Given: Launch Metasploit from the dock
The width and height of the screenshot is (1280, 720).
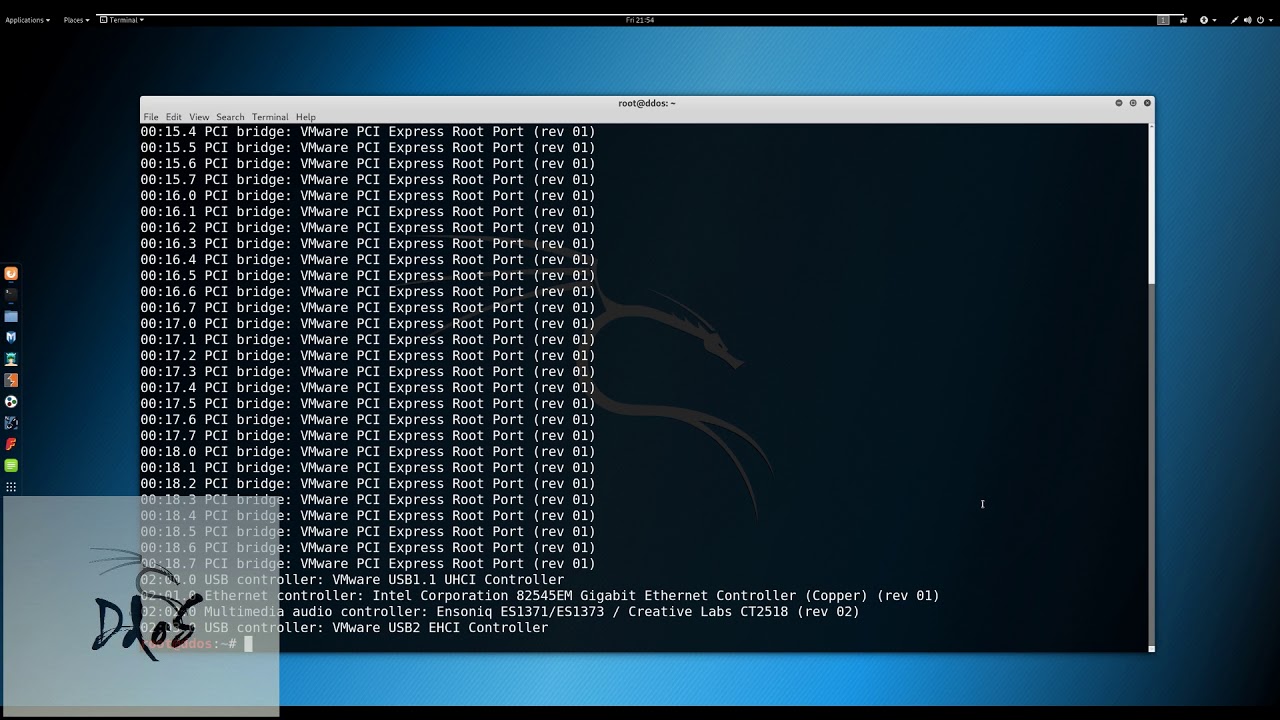Looking at the screenshot, I should tap(11, 338).
